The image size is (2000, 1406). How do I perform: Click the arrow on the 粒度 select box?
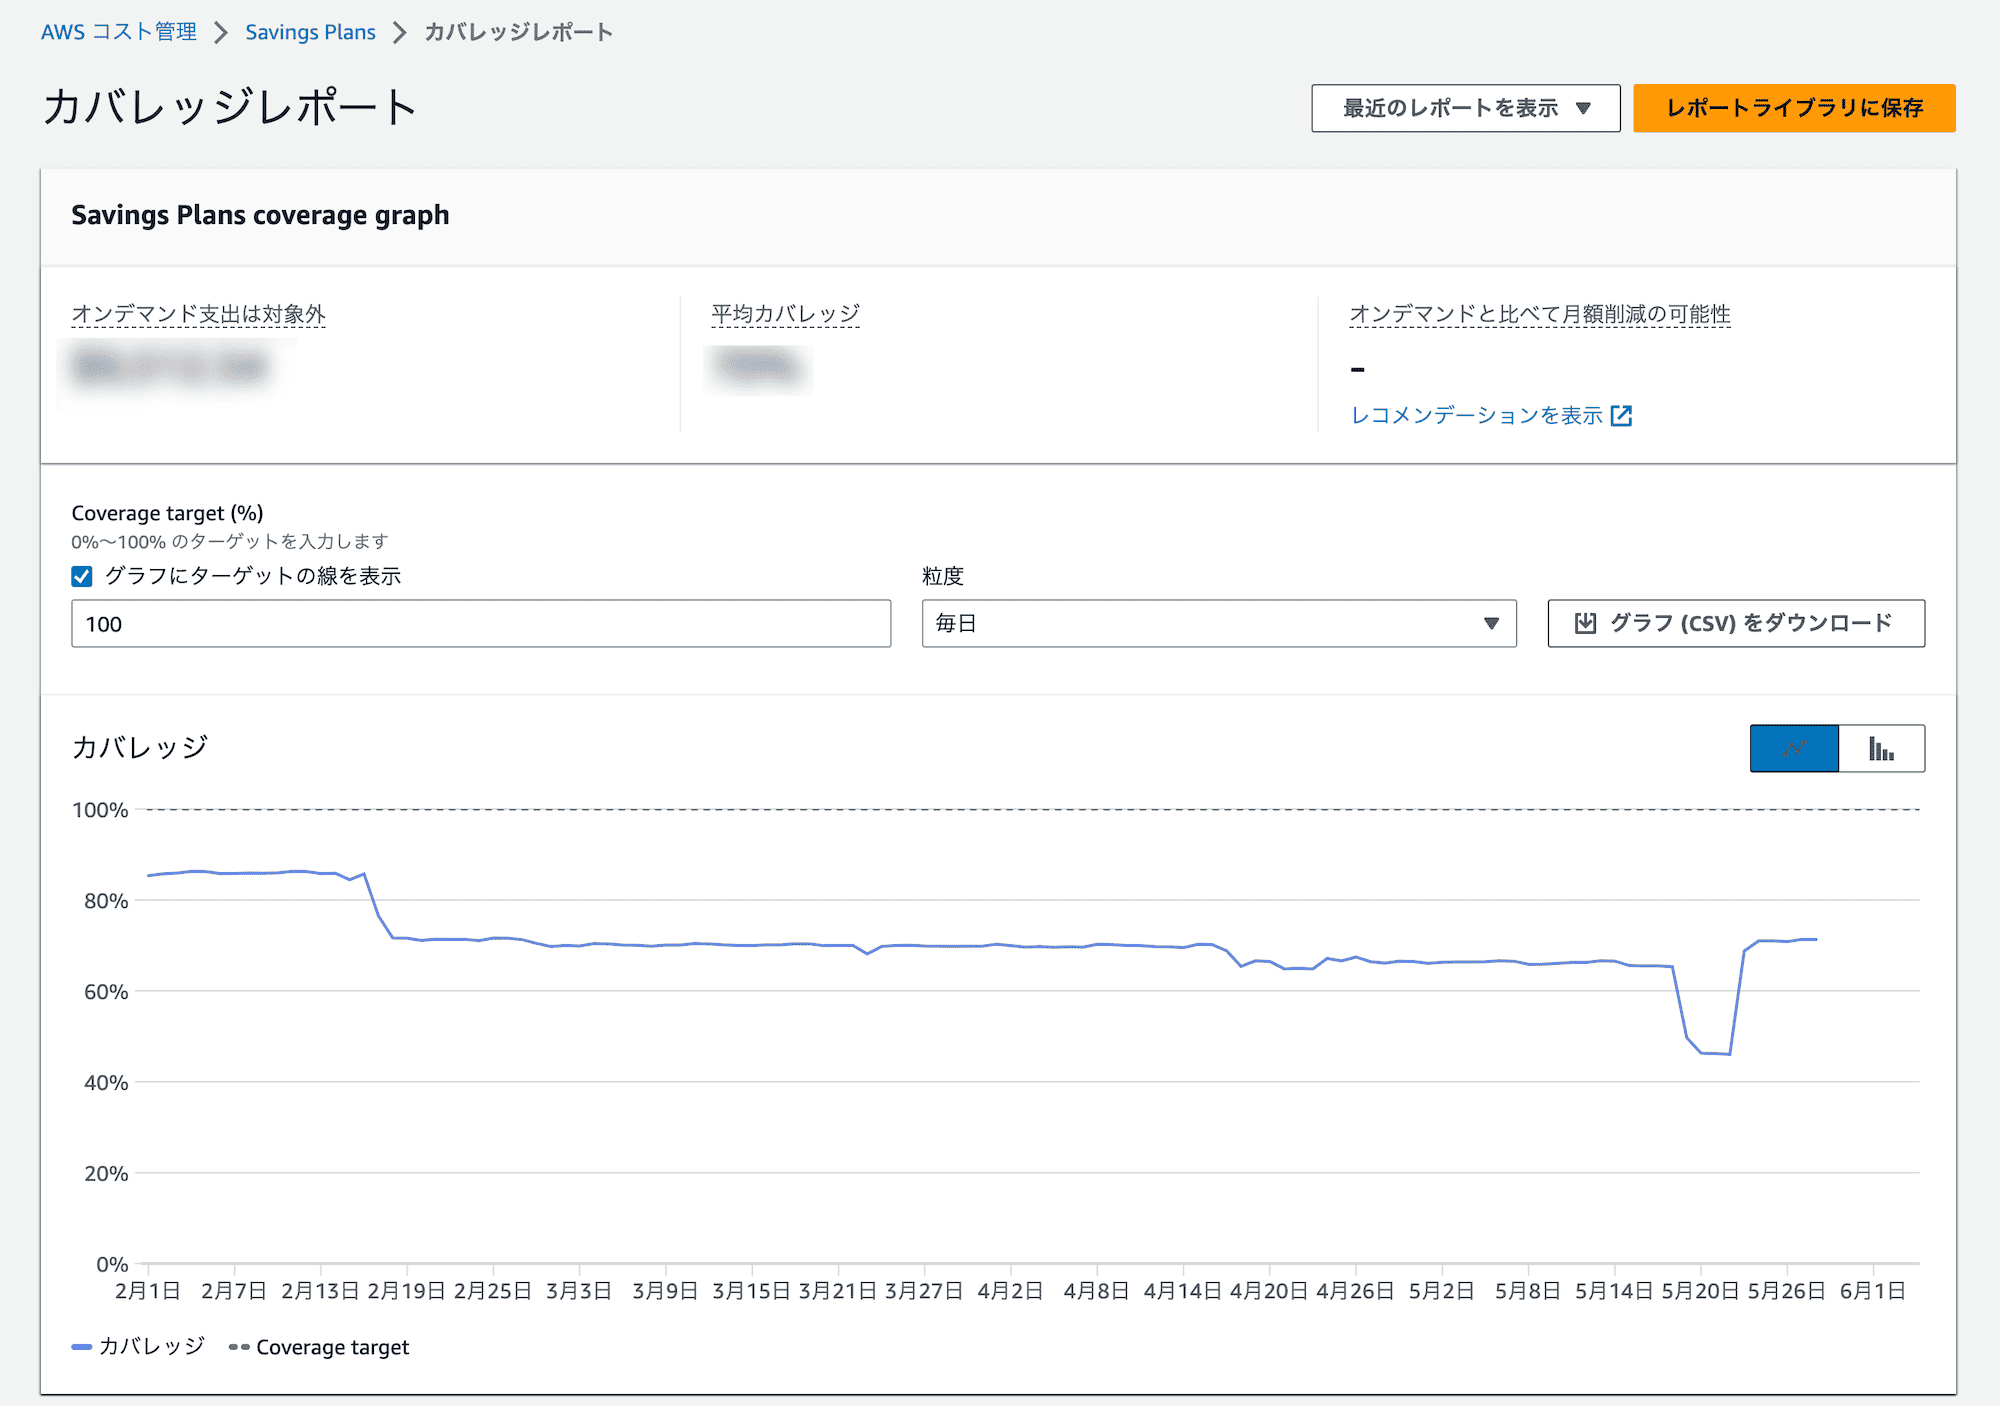pos(1491,623)
